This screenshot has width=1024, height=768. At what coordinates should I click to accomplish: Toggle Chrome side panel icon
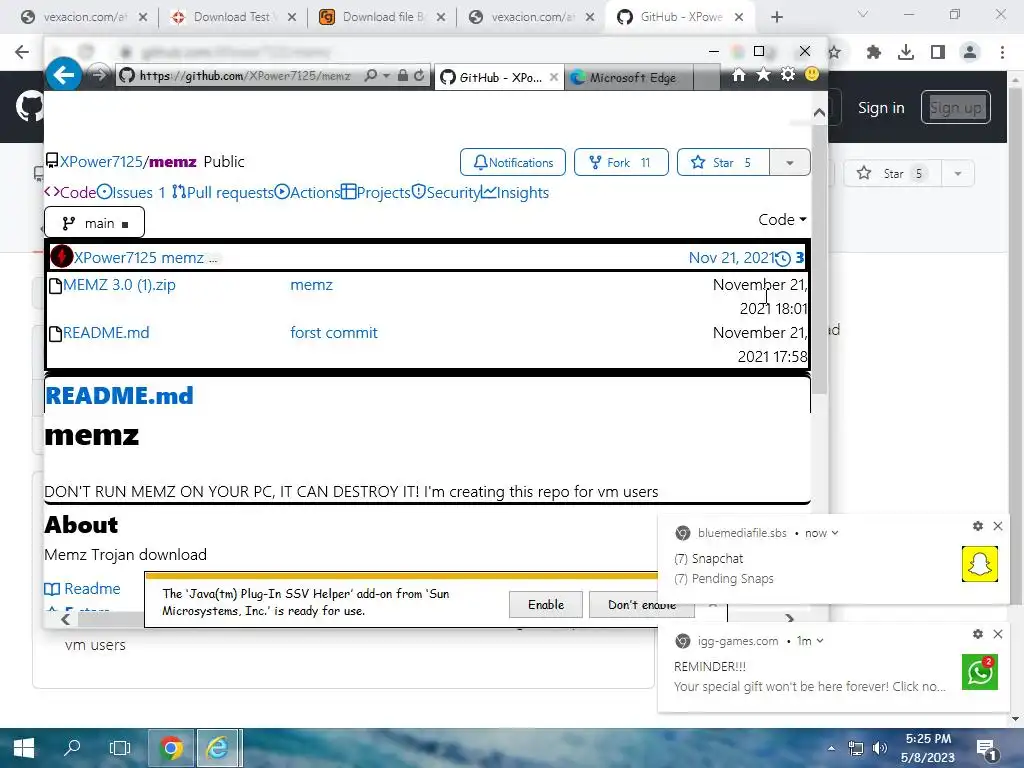[x=938, y=52]
